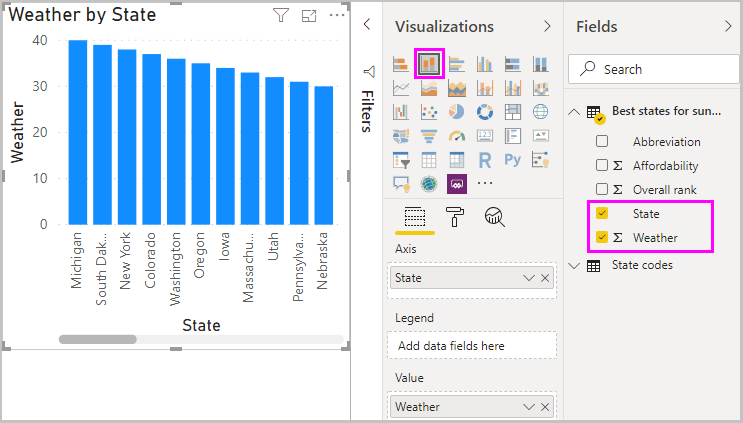Open State dropdown in Axis well
Viewport: 743px width, 423px height.
[x=529, y=278]
